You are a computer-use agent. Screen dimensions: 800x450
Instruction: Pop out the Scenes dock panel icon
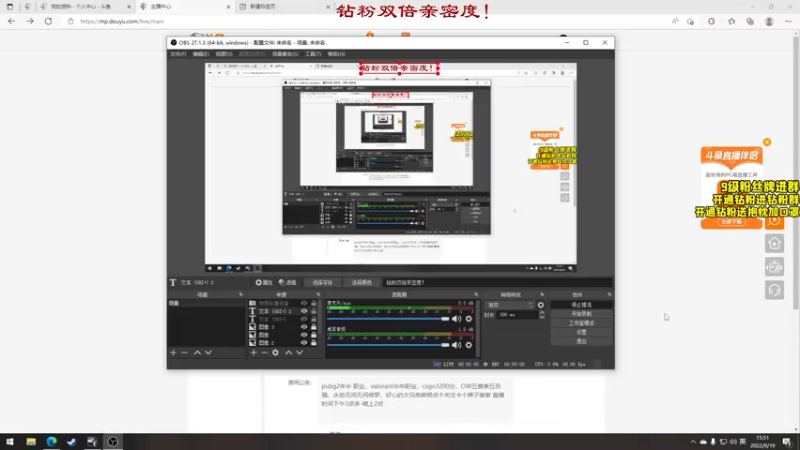241,294
